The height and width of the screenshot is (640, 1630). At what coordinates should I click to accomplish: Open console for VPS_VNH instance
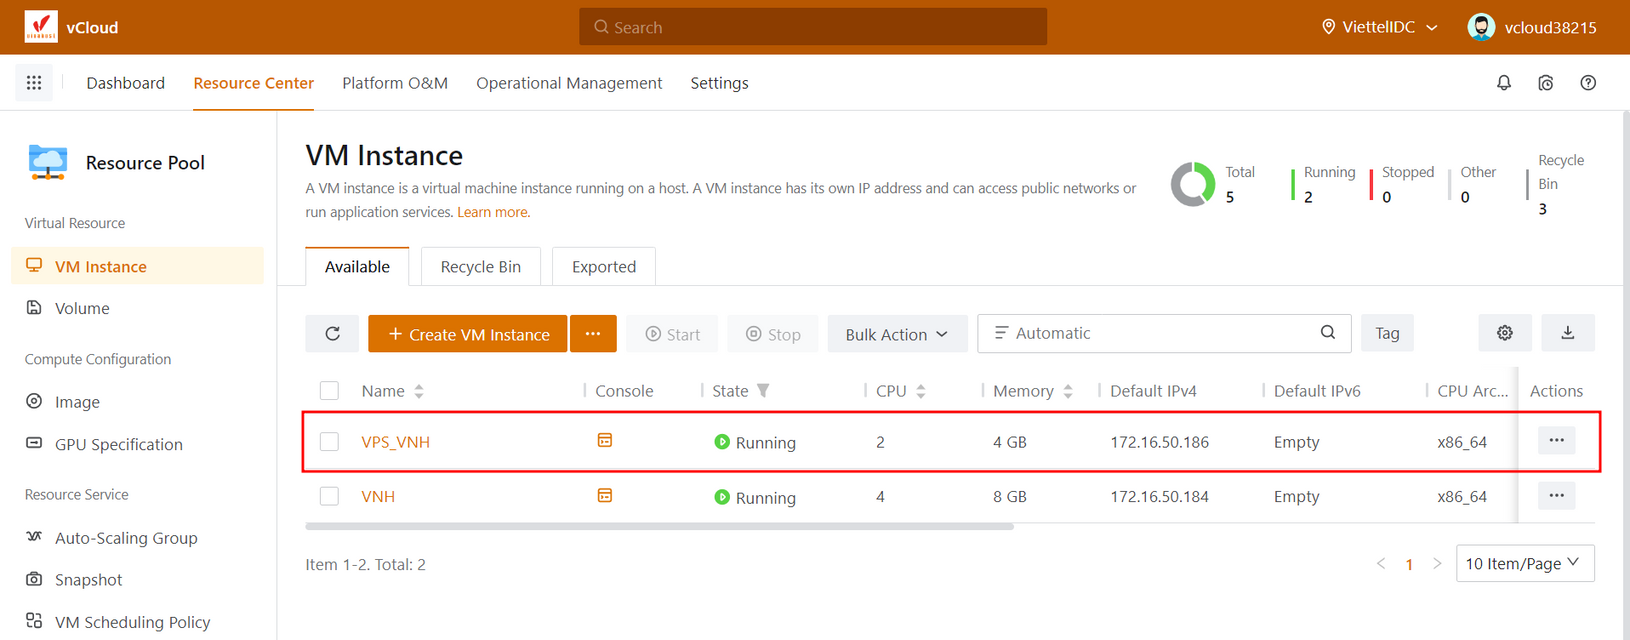point(604,441)
